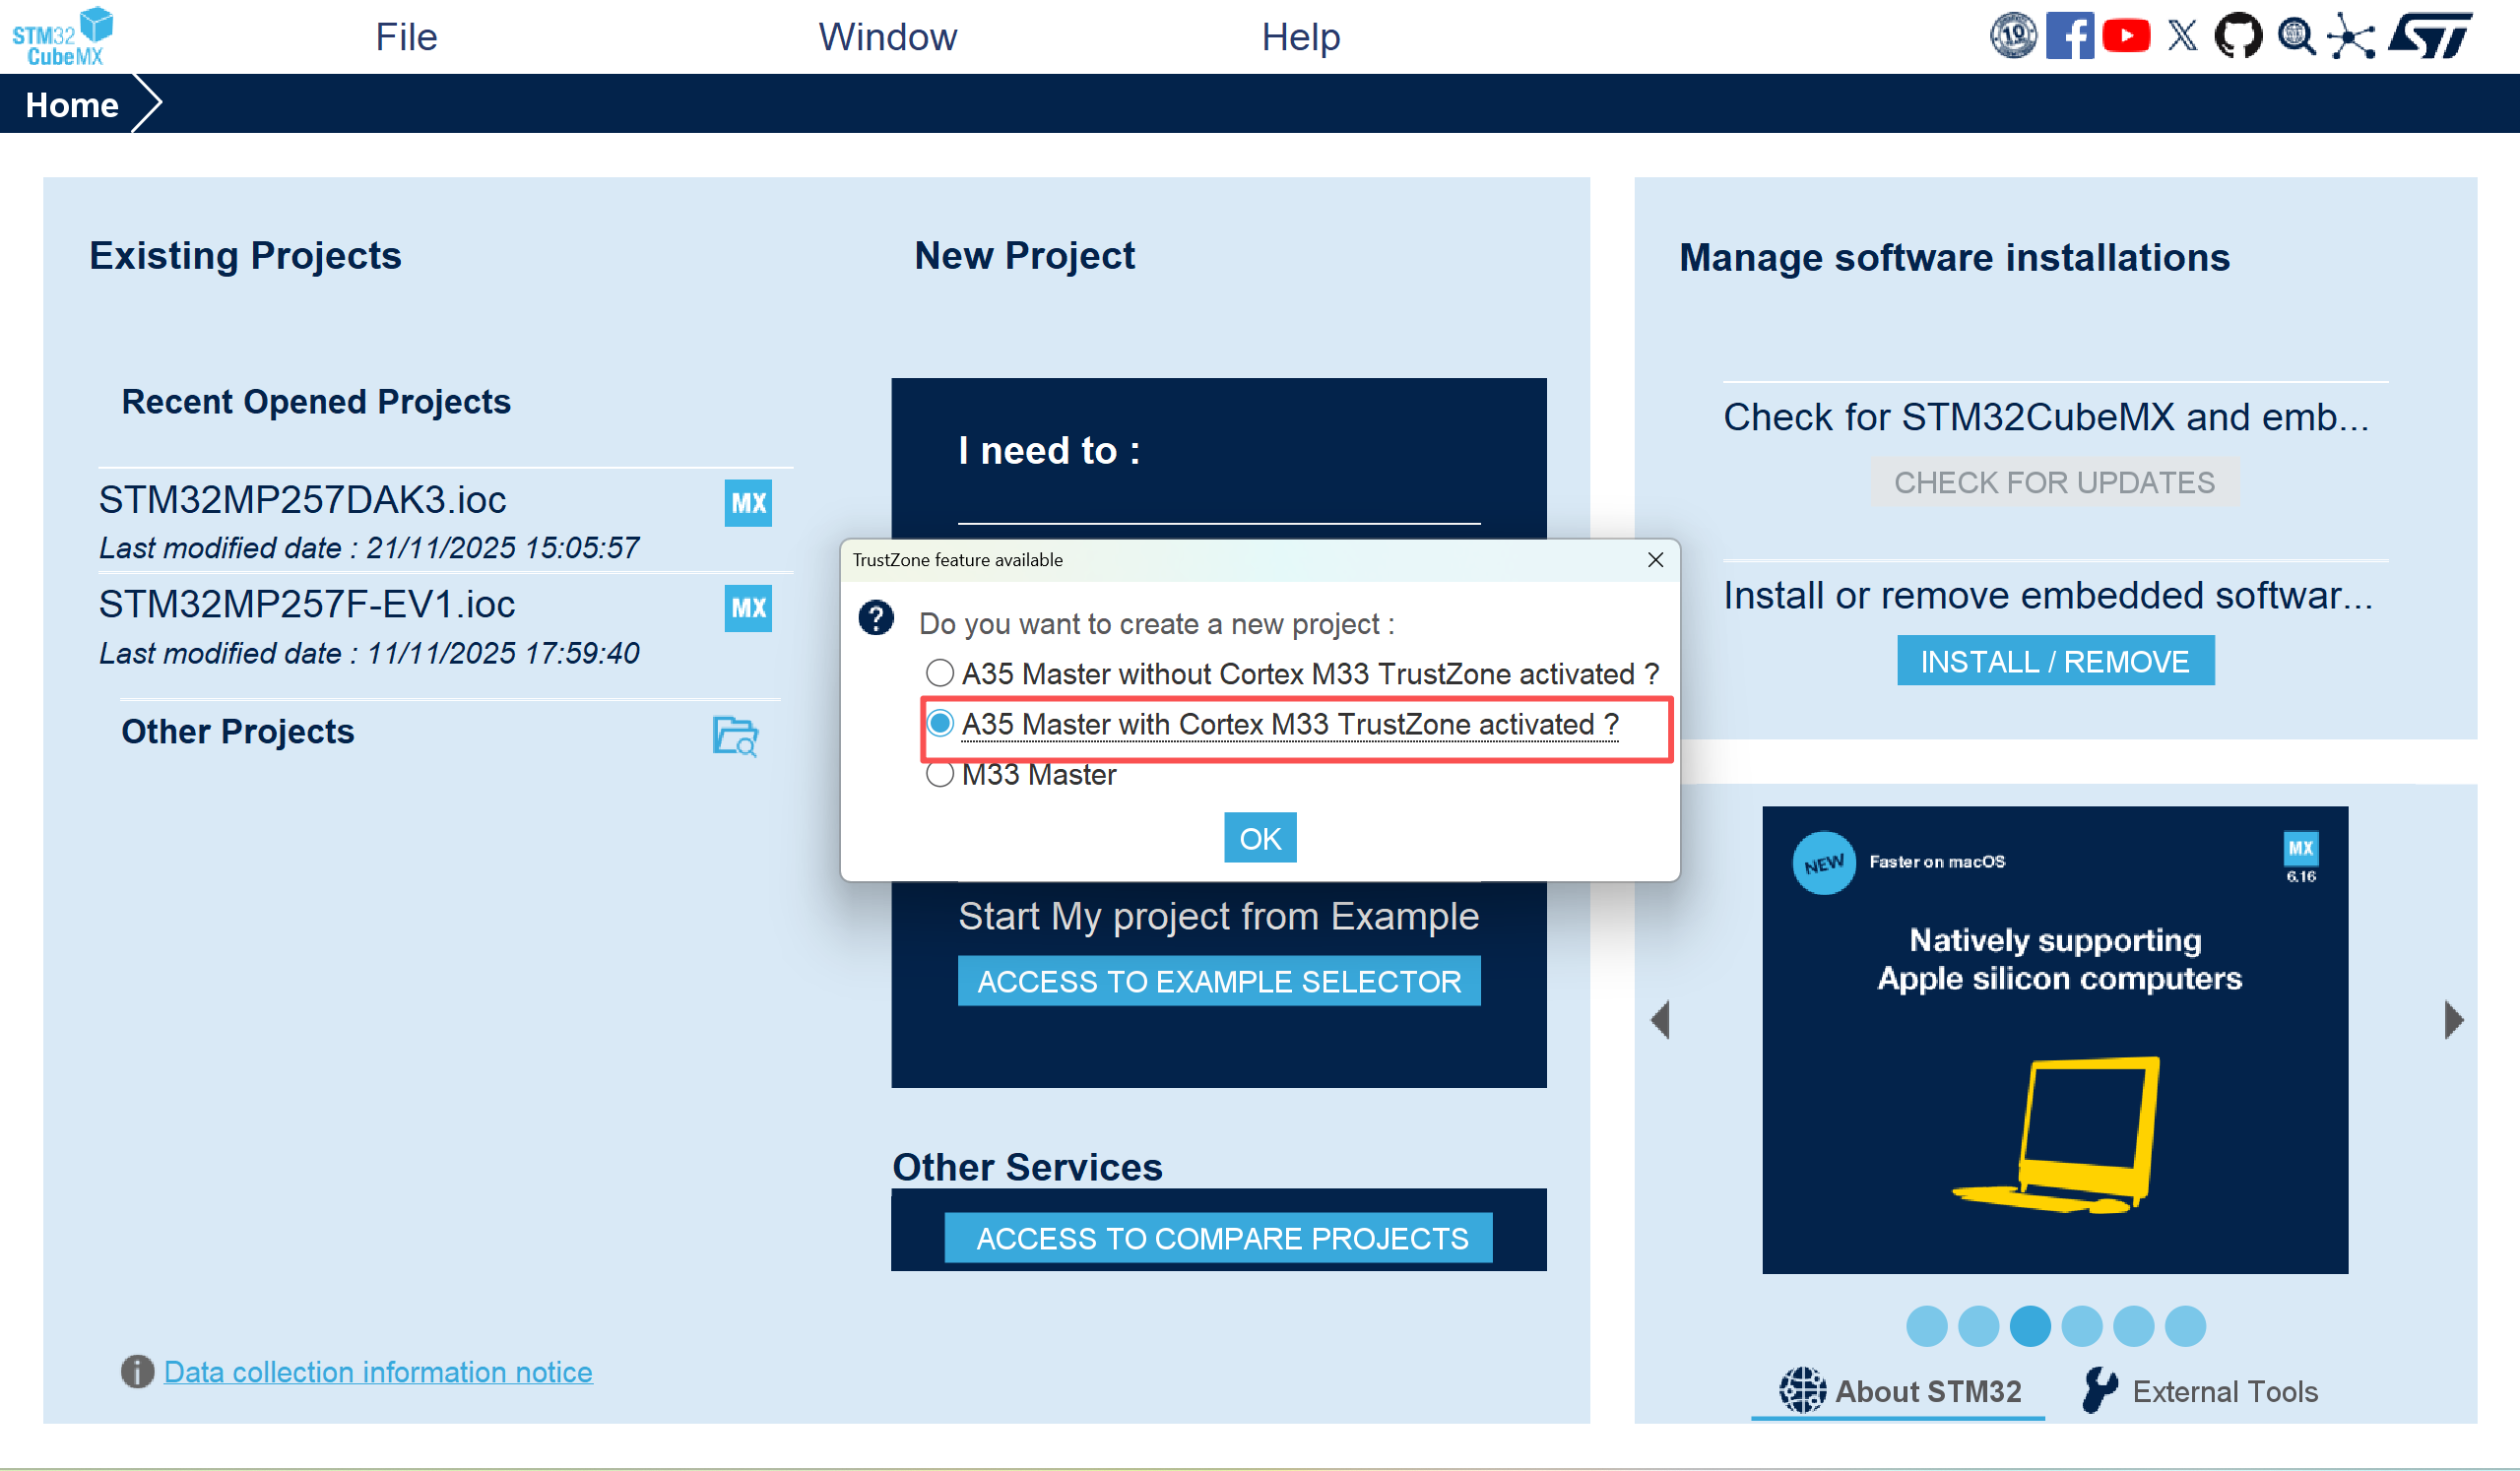Browse Other Projects folder icon
Viewport: 2520px width, 1471px height.
point(735,736)
